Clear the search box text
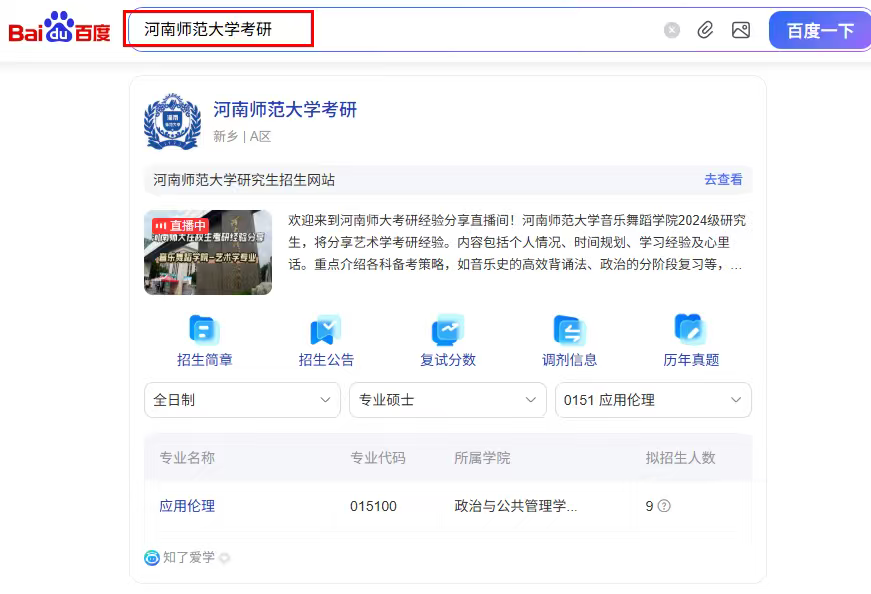 [x=672, y=30]
